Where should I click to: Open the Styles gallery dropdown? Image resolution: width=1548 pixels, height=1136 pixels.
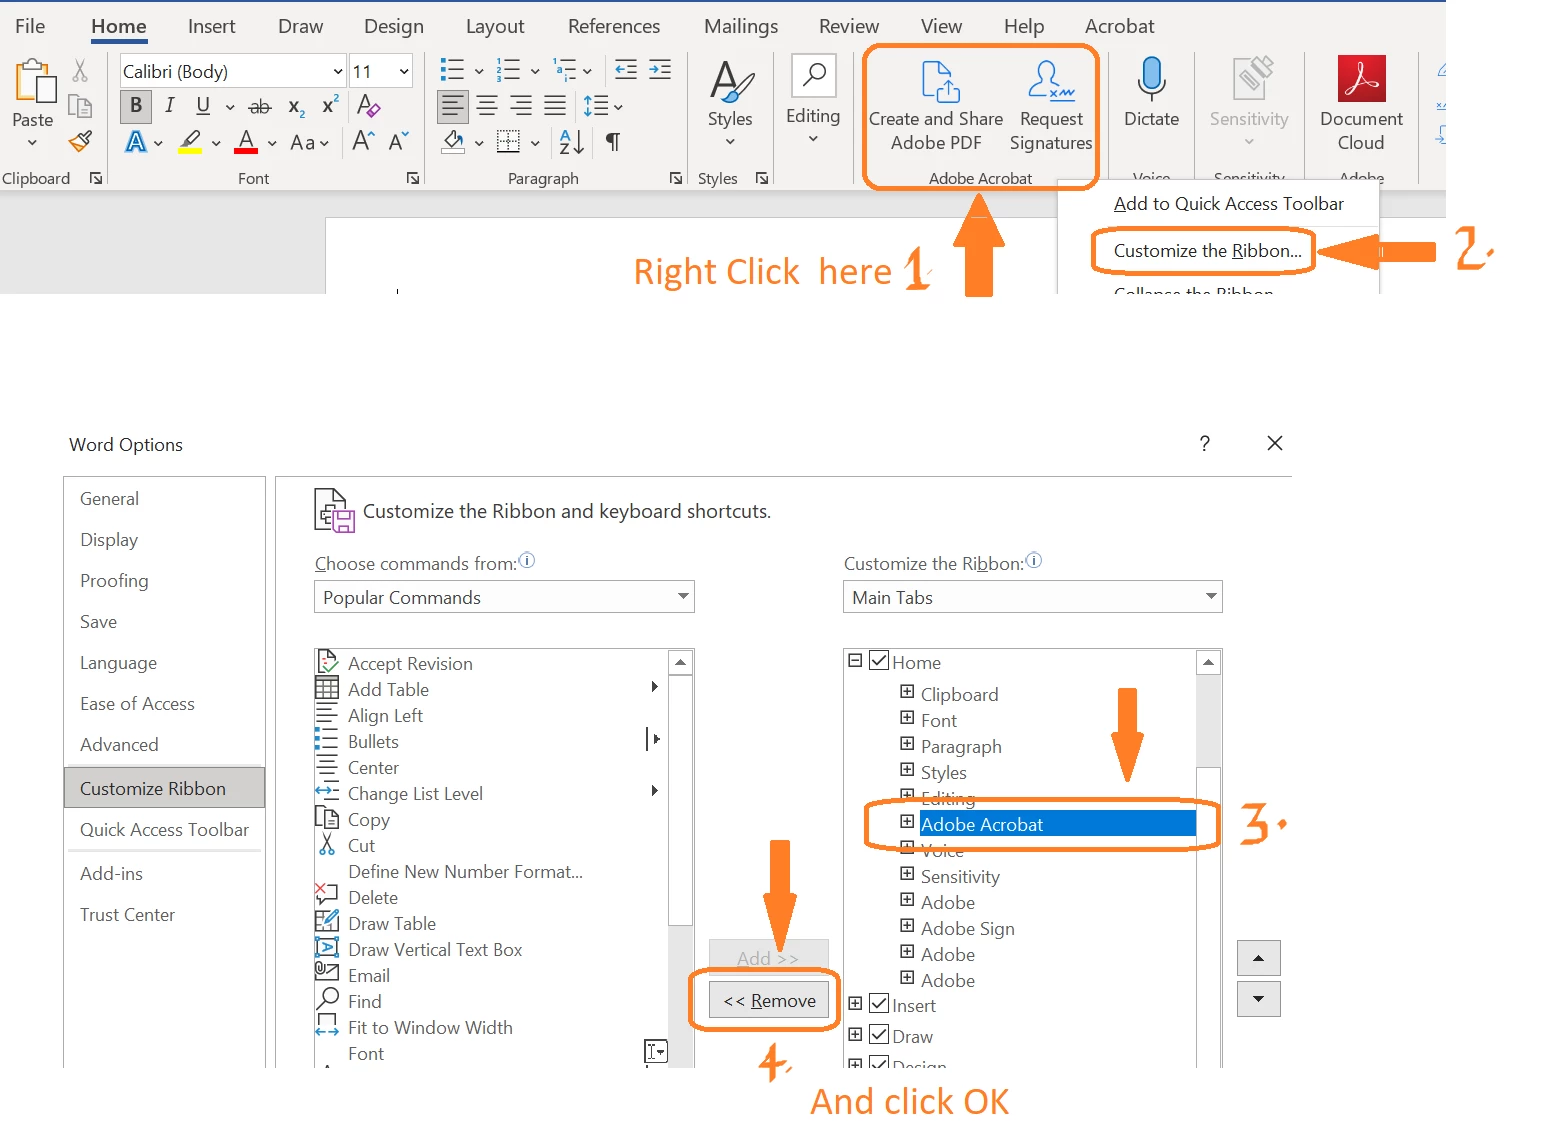coord(730,141)
